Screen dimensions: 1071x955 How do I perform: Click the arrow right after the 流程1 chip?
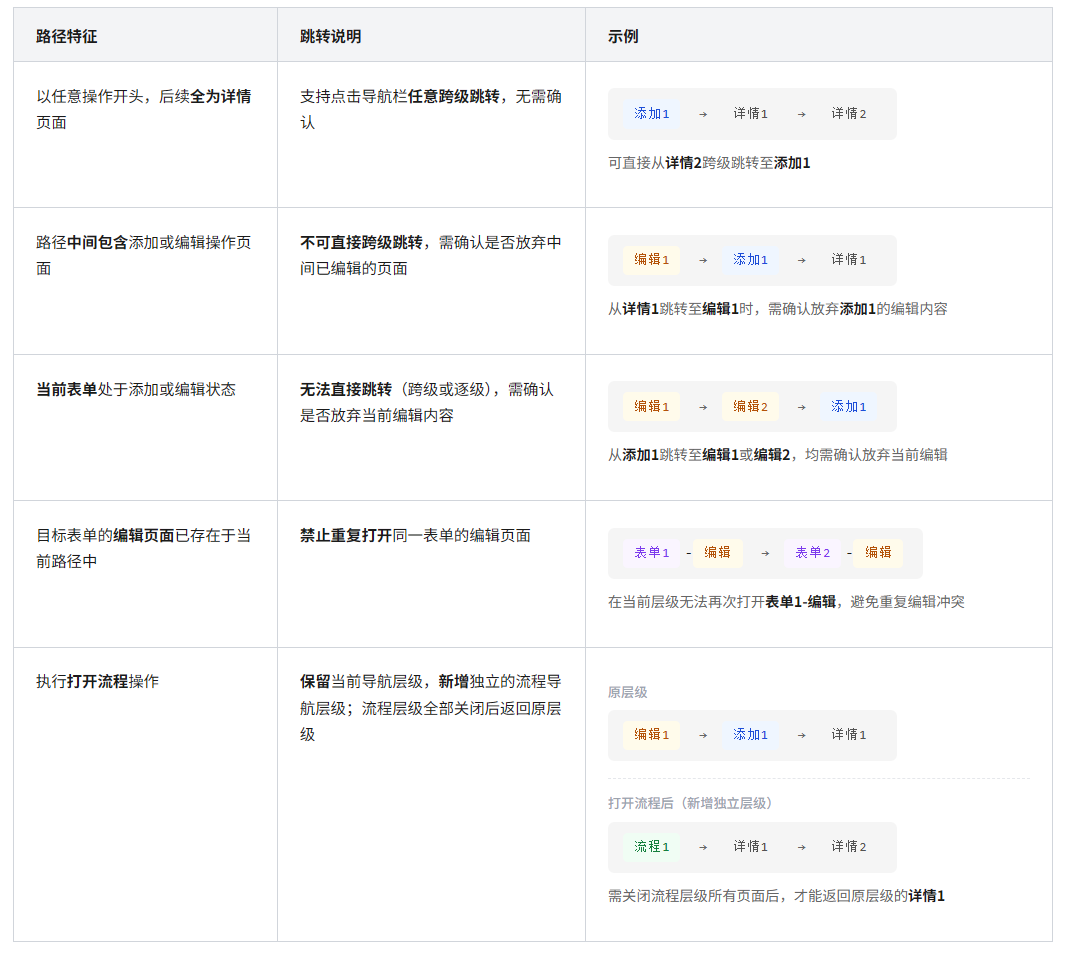click(702, 847)
